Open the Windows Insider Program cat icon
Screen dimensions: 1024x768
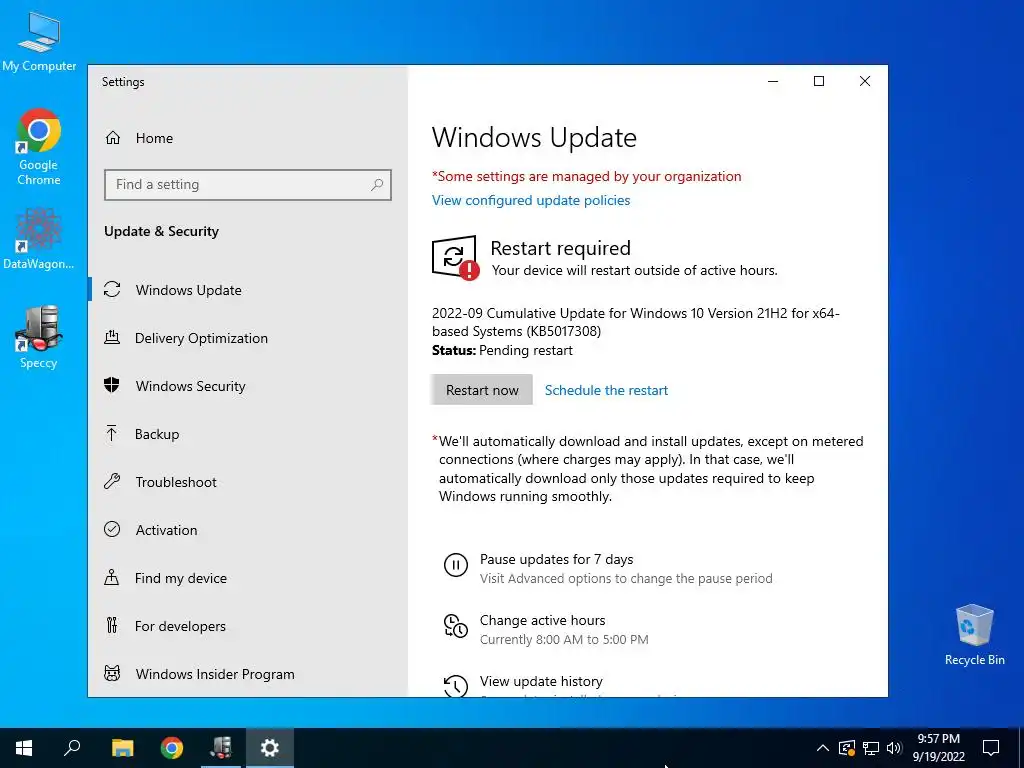click(x=112, y=673)
